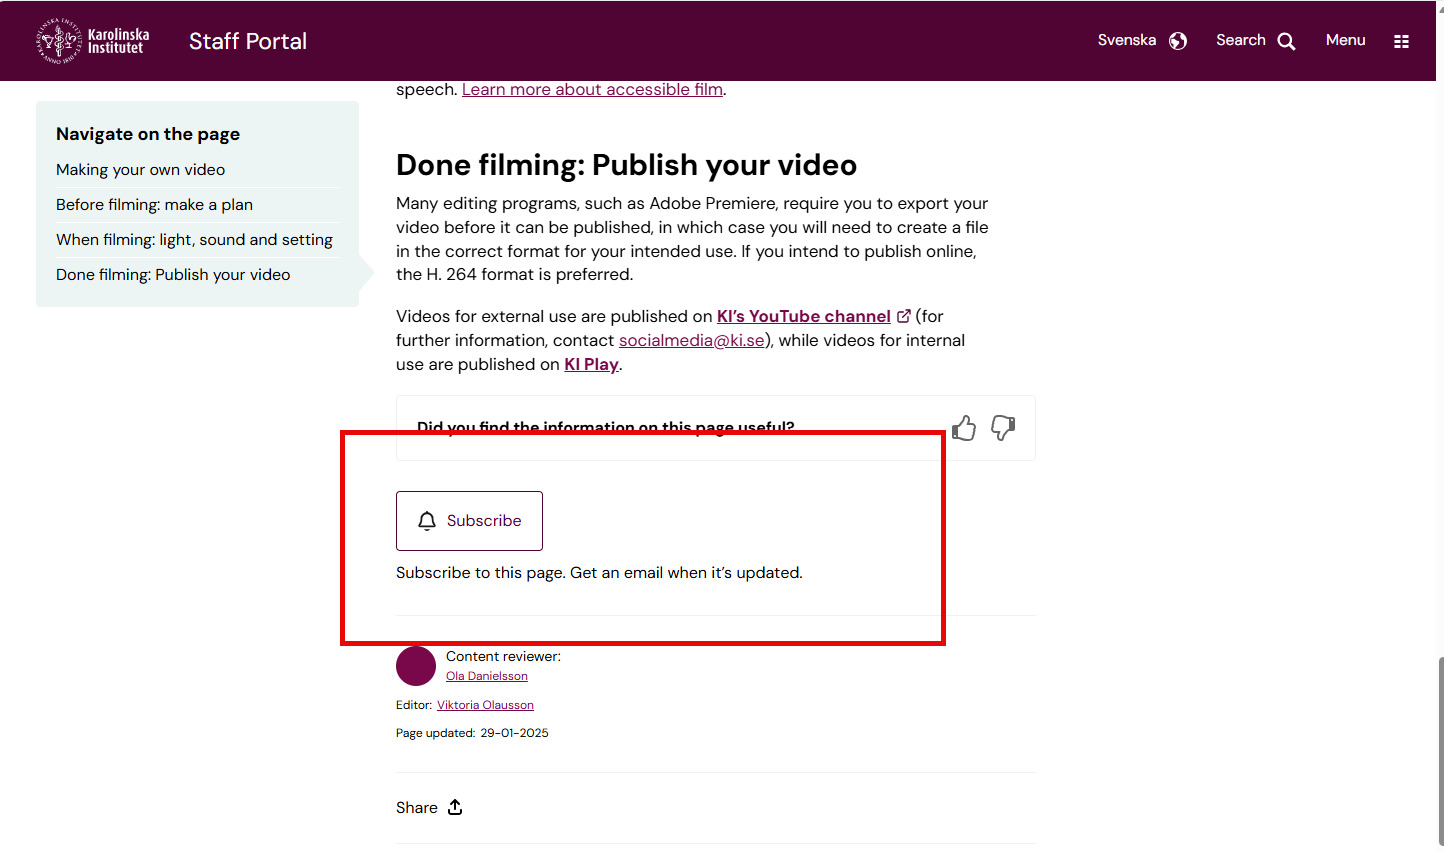Click the globe language icon
The width and height of the screenshot is (1444, 853).
pyautogui.click(x=1177, y=40)
